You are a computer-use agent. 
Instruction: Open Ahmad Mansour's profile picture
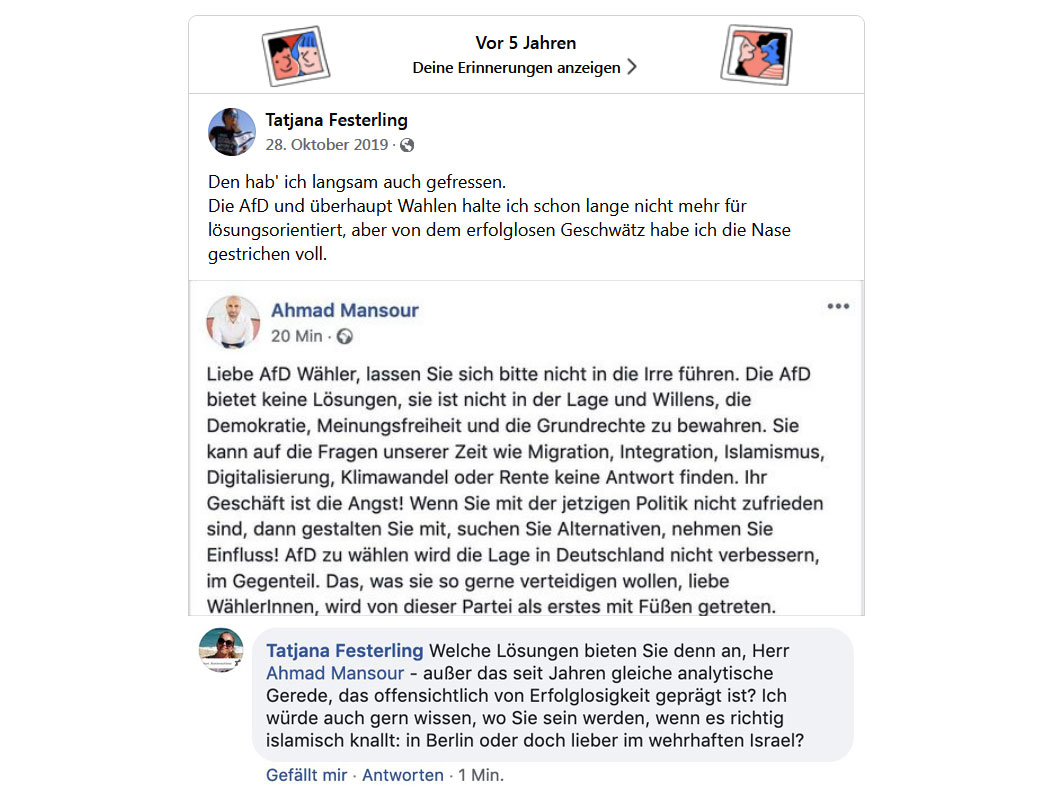tap(233, 322)
